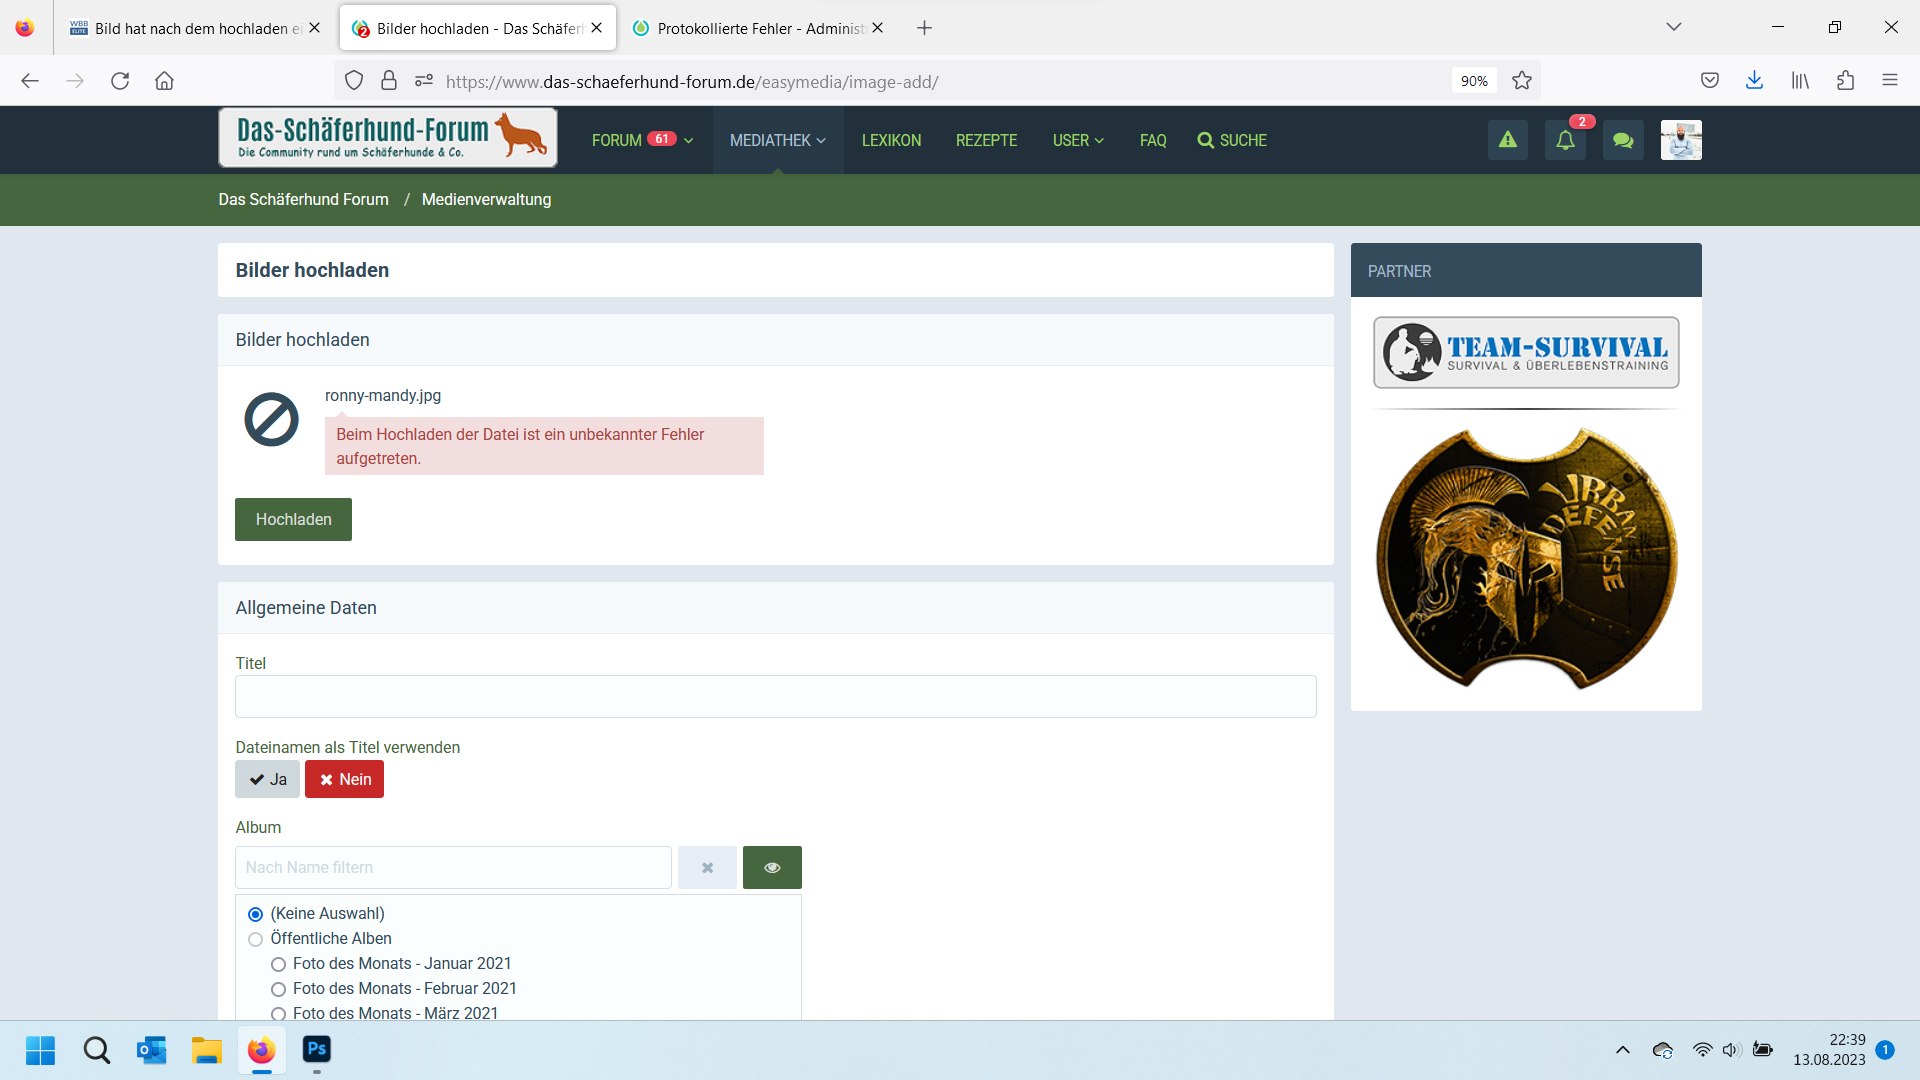Image resolution: width=1920 pixels, height=1080 pixels.
Task: Bookmark page with star icon
Action: tap(1522, 81)
